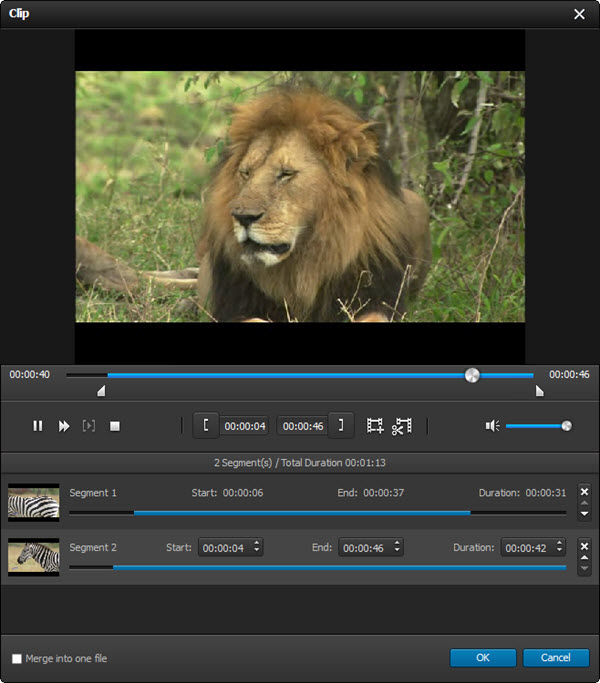The image size is (600, 683).
Task: Click the clip end time field 00:00:46 in toolbar
Action: [303, 426]
